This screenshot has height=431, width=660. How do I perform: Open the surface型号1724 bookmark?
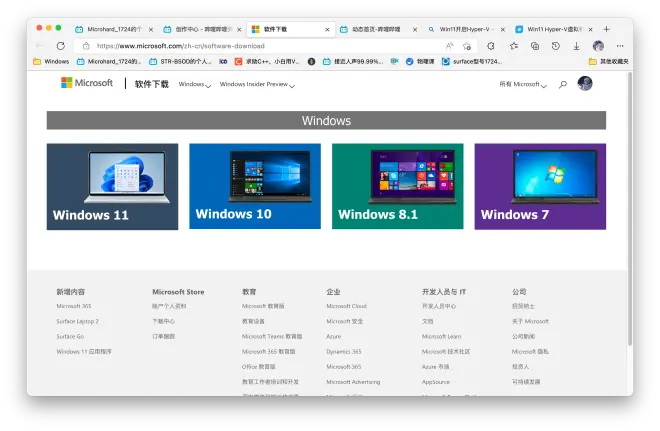[472, 61]
